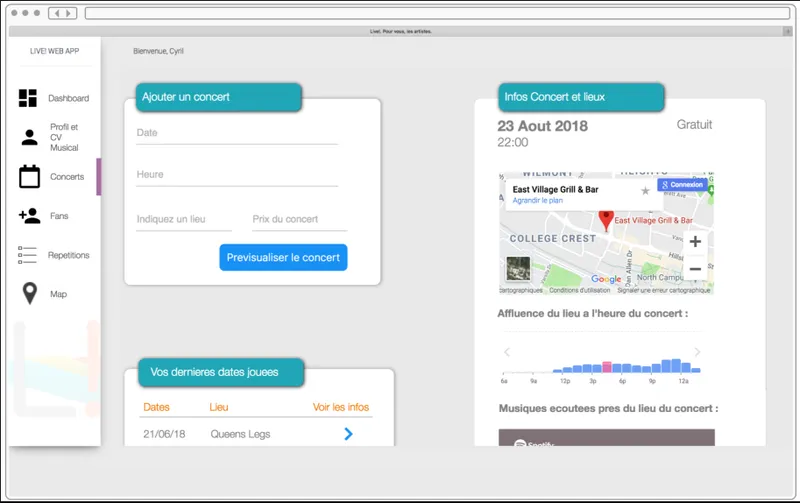Go to the Concerts section
The height and width of the screenshot is (503, 800).
pyautogui.click(x=67, y=177)
